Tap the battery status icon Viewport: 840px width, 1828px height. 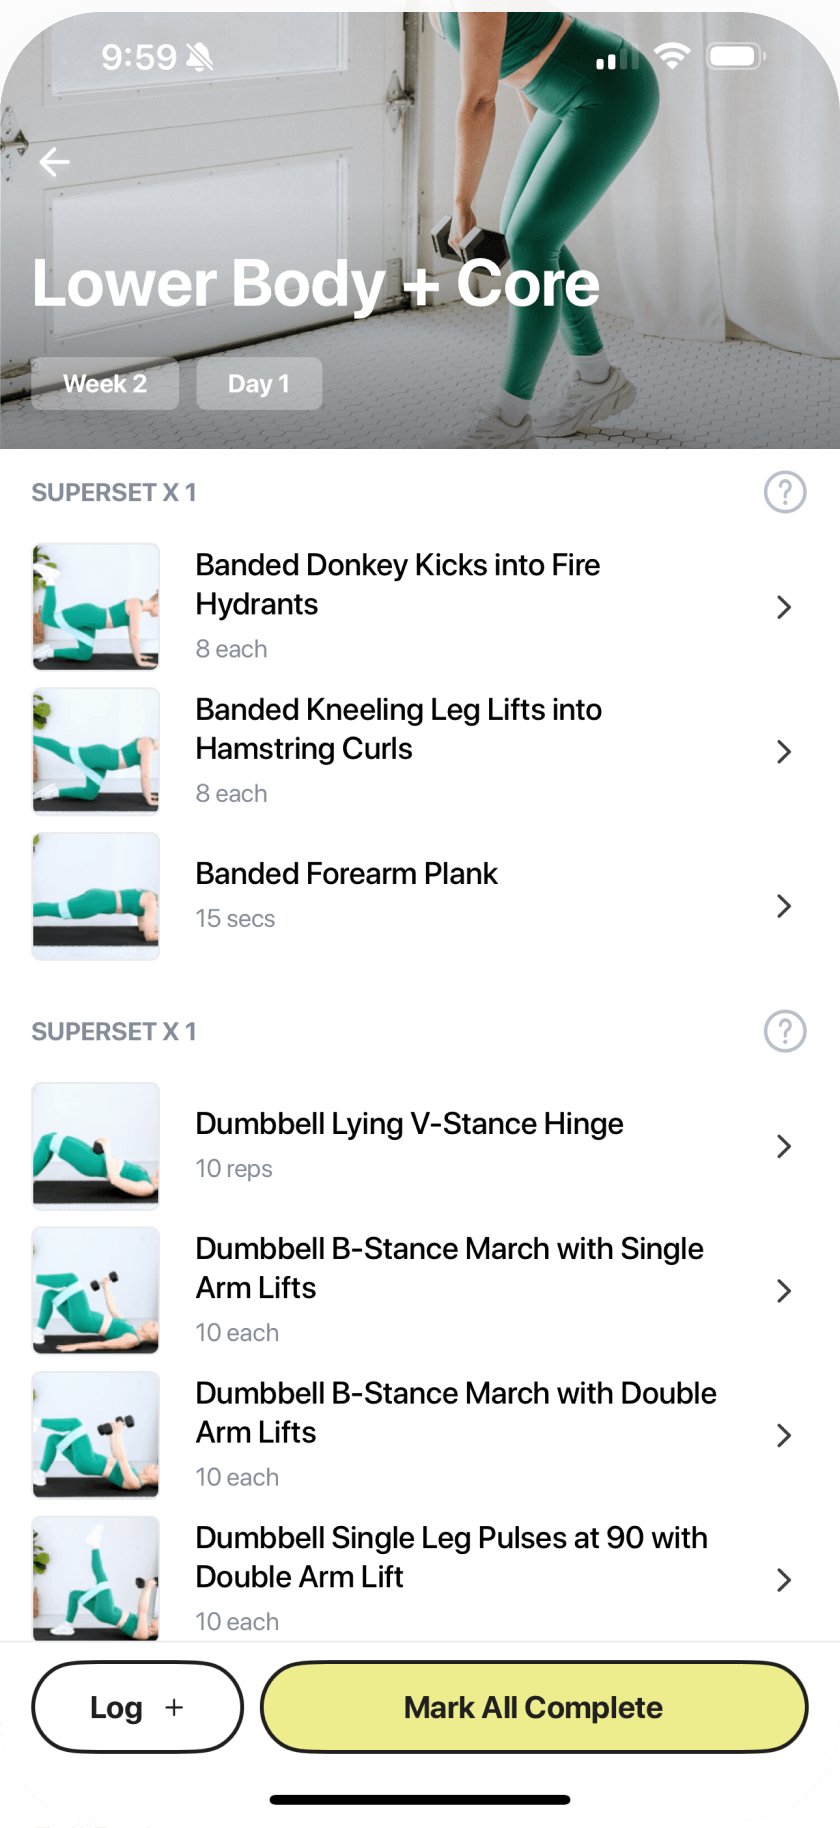tap(736, 57)
